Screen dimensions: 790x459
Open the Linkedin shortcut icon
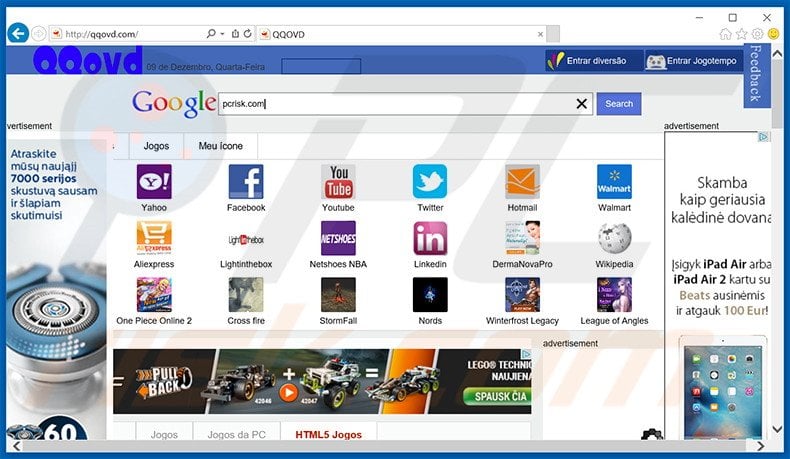point(430,238)
